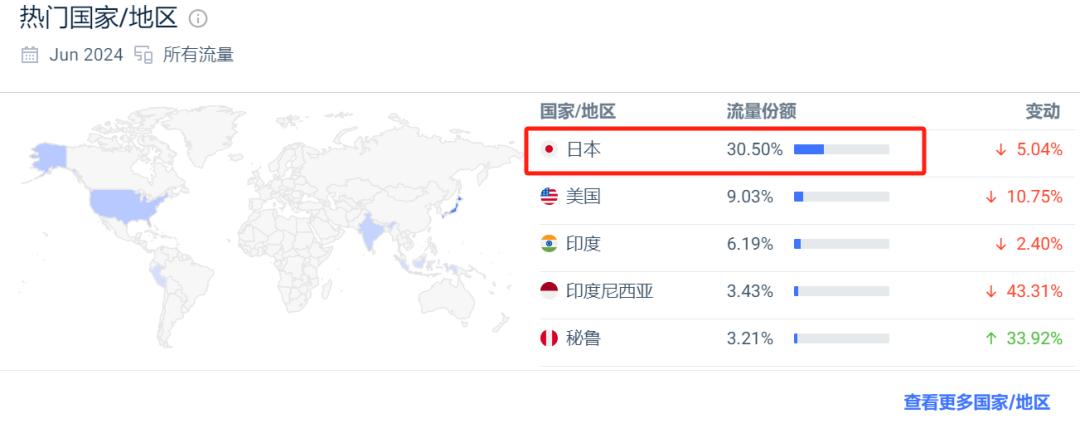This screenshot has height=433, width=1080.
Task: Select the 印度尼西亚 country name
Action: pos(610,291)
